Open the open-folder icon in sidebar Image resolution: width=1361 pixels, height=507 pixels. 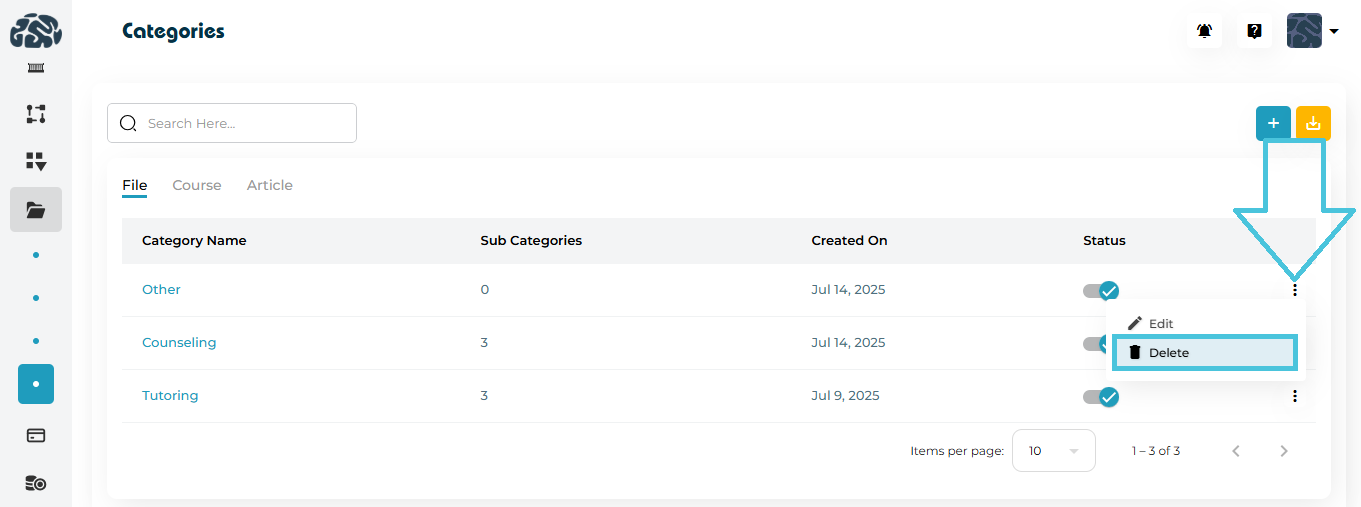click(36, 210)
